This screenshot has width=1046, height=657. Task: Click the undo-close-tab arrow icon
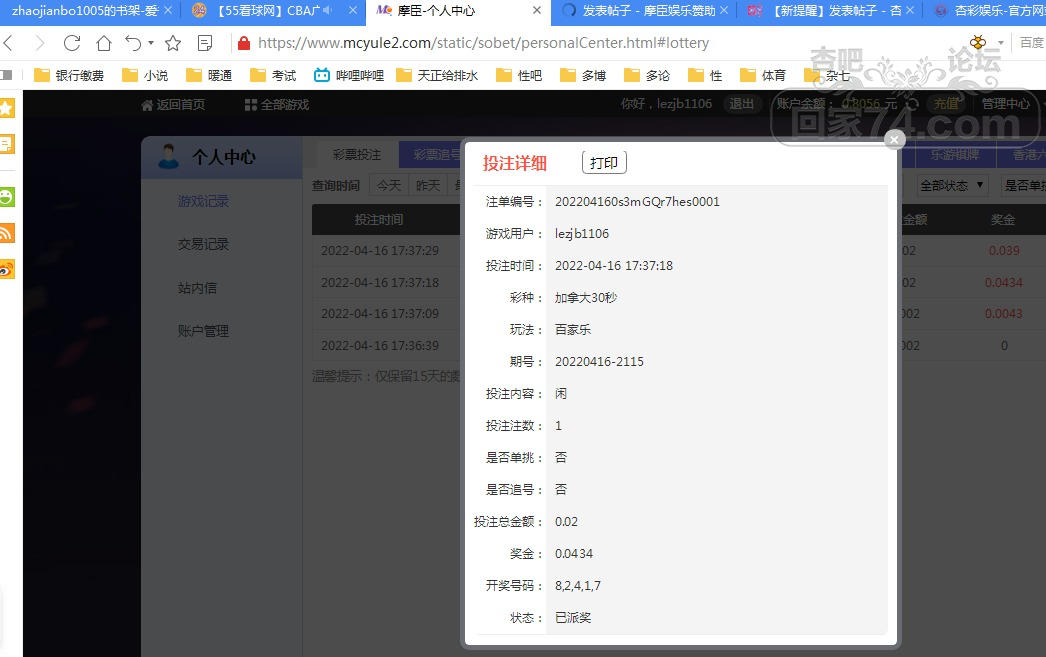[x=133, y=43]
